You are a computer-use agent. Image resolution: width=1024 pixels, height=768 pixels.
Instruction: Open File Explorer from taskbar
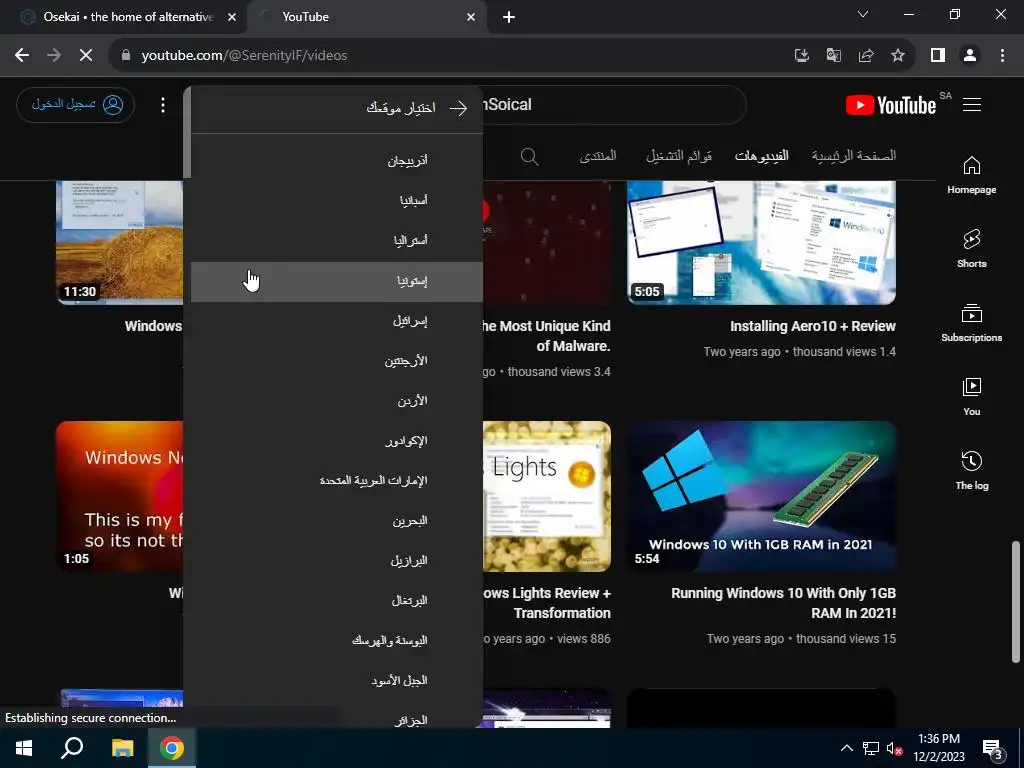click(122, 748)
